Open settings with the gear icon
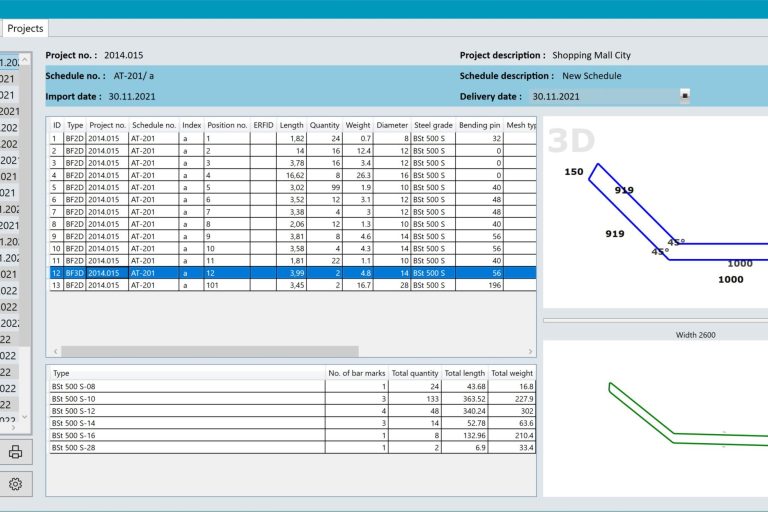Screen dimensions: 768x512 point(15,485)
